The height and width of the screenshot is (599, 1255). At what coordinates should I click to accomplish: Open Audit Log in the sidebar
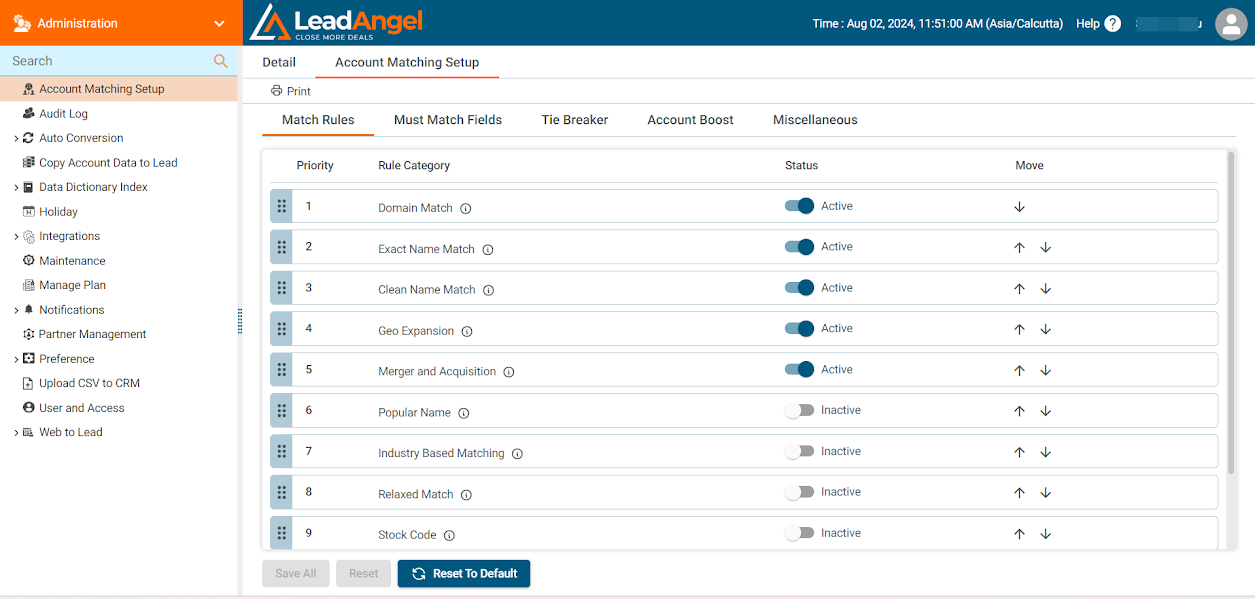tap(63, 114)
